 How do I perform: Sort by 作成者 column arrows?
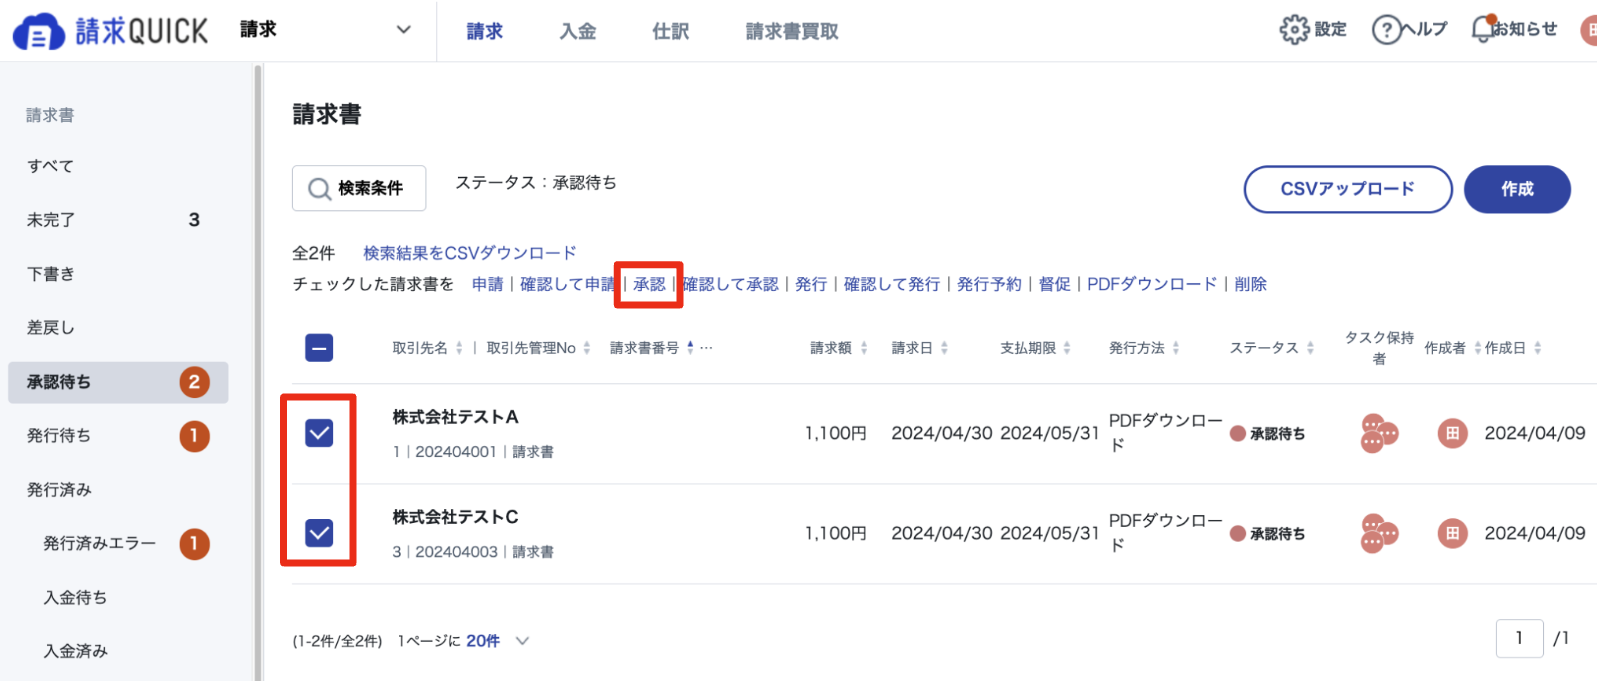click(1477, 348)
